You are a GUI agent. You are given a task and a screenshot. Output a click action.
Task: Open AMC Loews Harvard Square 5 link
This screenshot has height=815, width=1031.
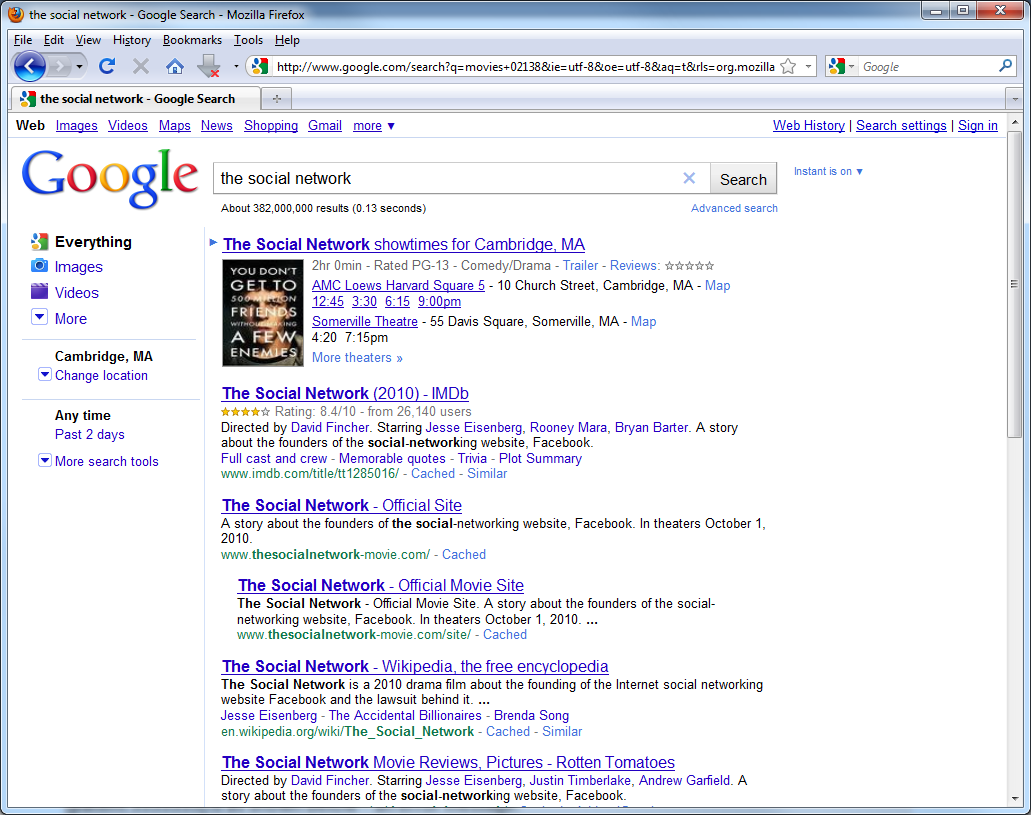pyautogui.click(x=398, y=285)
